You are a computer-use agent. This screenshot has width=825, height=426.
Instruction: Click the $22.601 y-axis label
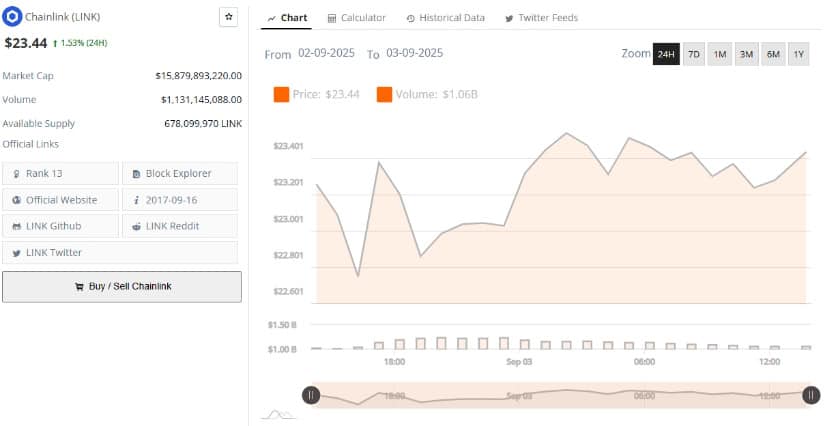click(288, 291)
